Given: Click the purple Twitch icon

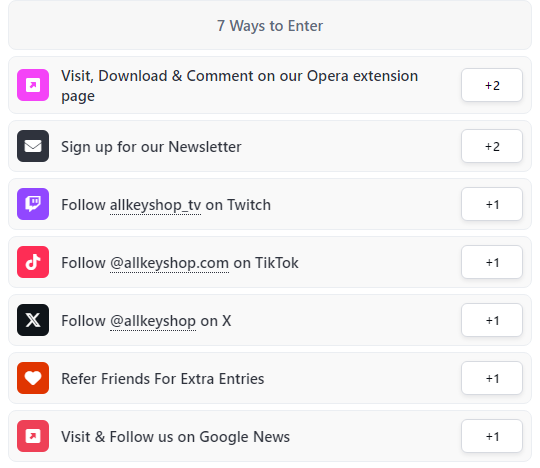Looking at the screenshot, I should tap(33, 204).
